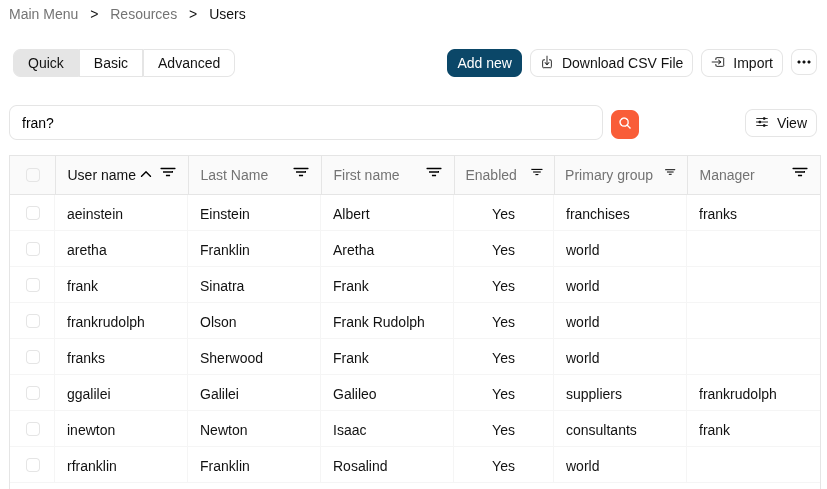Switch to the Advanced search tab

pos(189,63)
